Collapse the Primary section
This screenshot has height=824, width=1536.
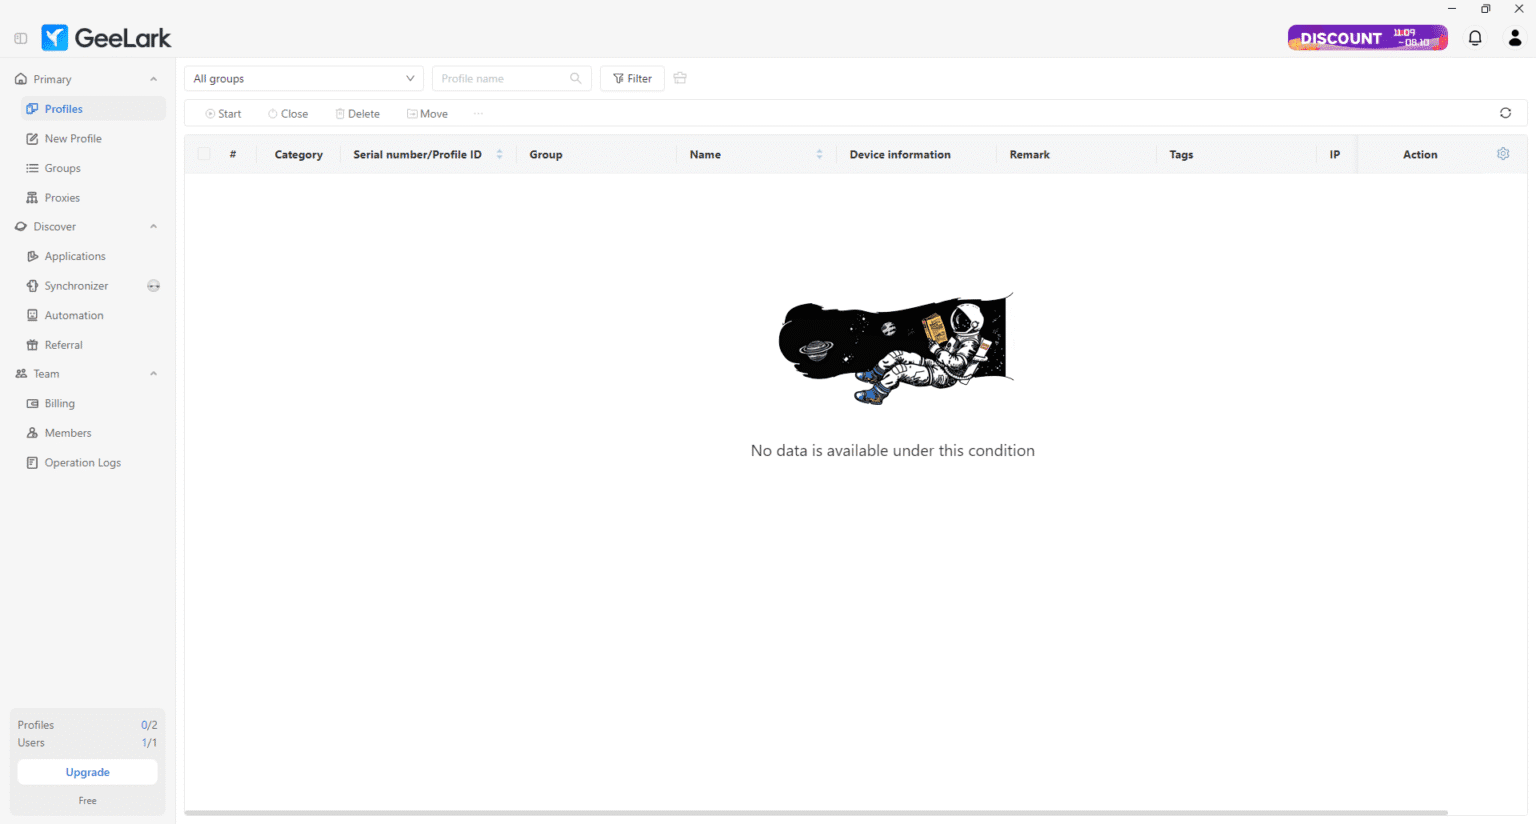153,79
